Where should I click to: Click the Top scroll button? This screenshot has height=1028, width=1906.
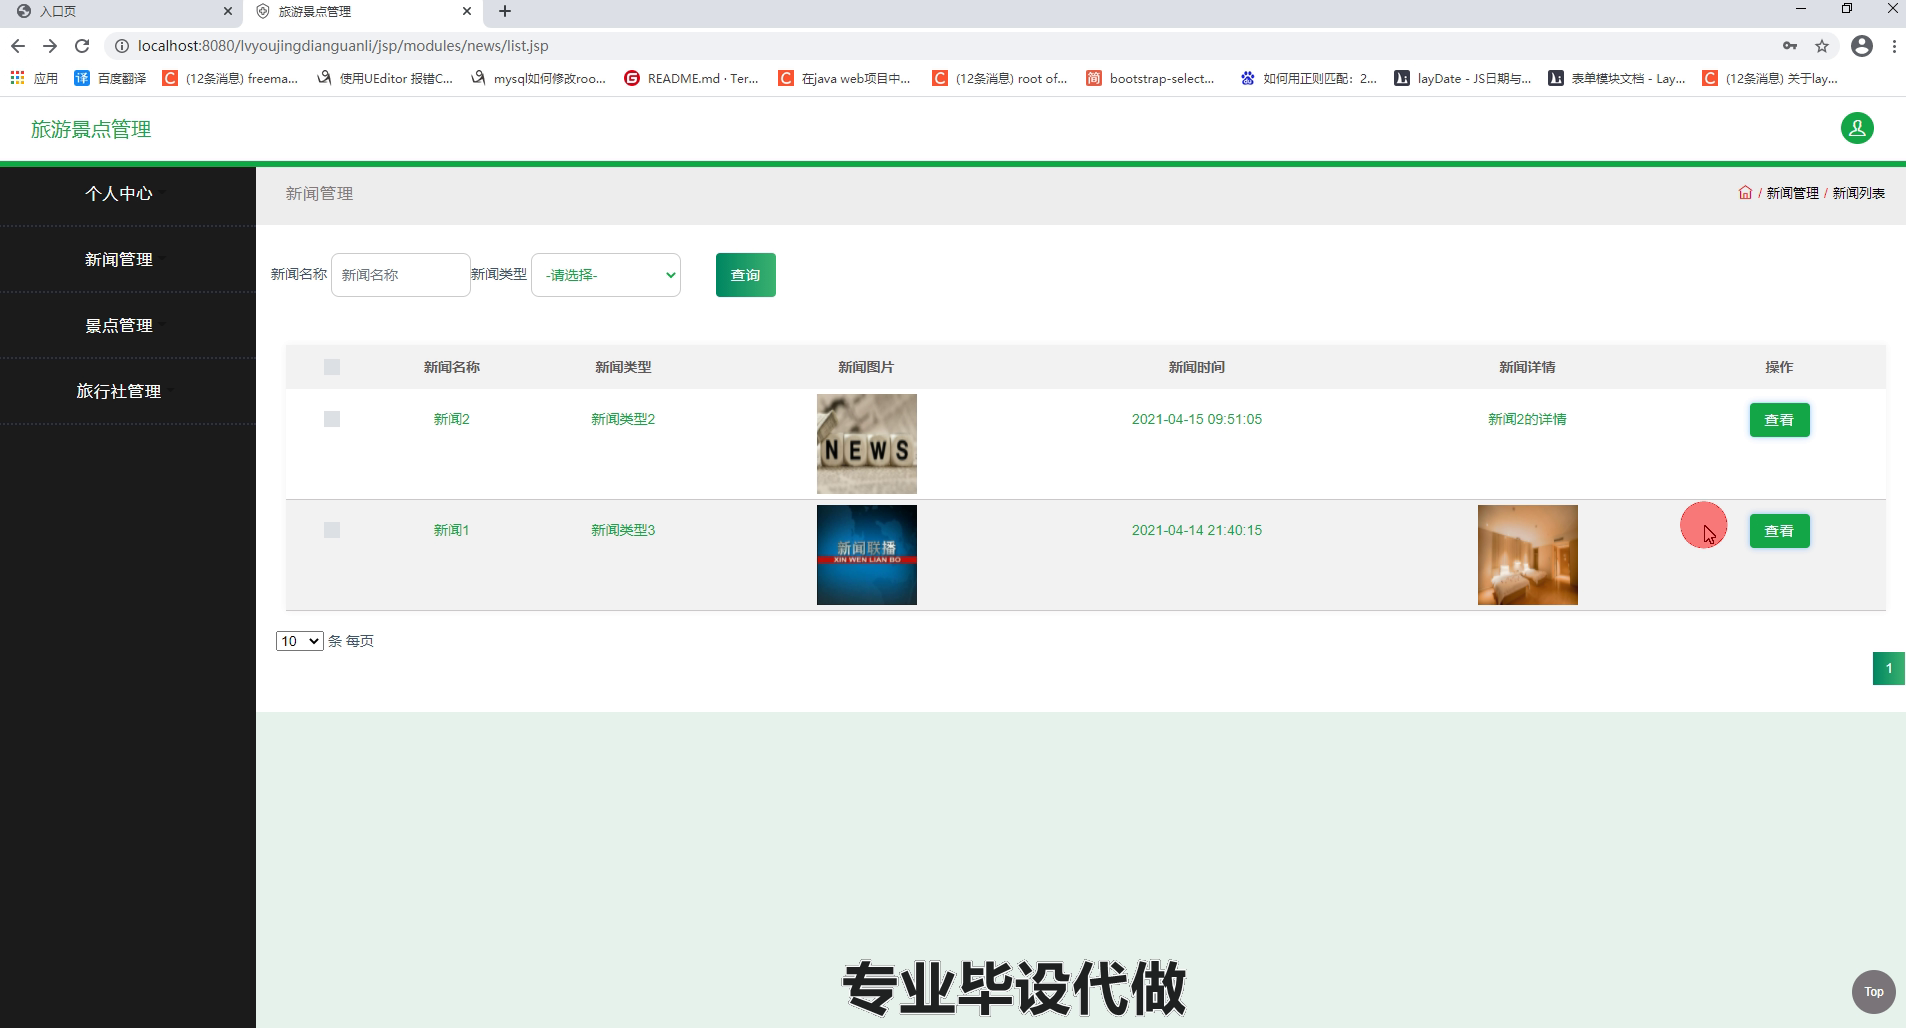point(1874,992)
